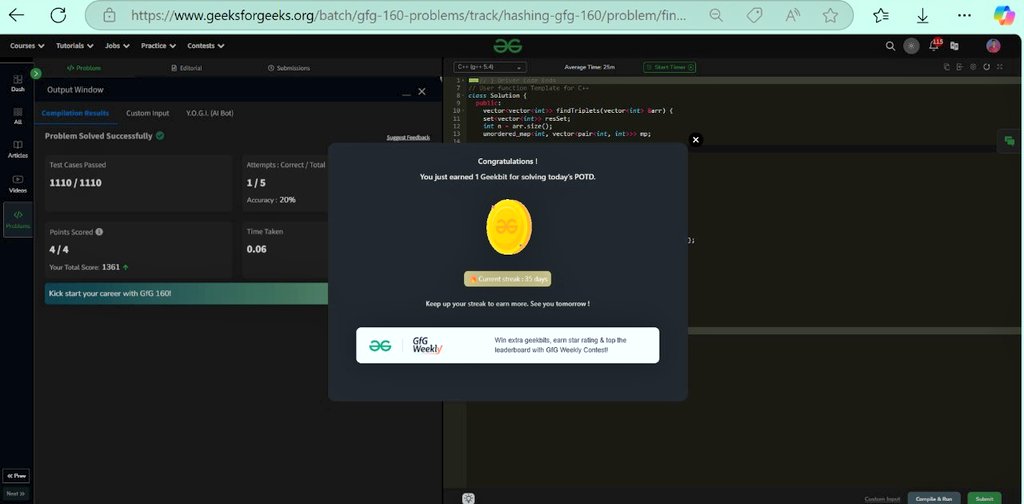This screenshot has height=504, width=1024.
Task: Click the Compile & Run button
Action: point(934,498)
